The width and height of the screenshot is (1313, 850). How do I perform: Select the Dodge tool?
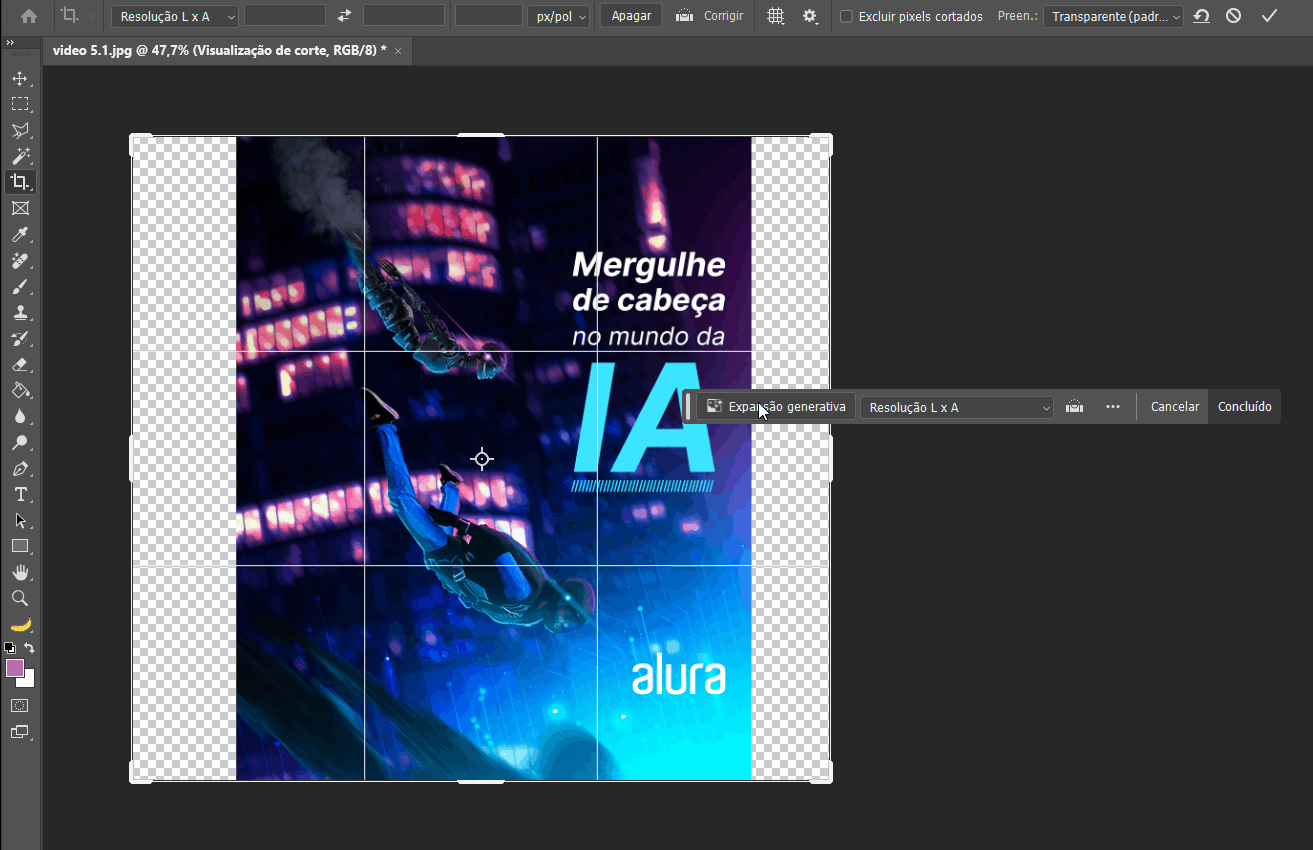click(19, 442)
